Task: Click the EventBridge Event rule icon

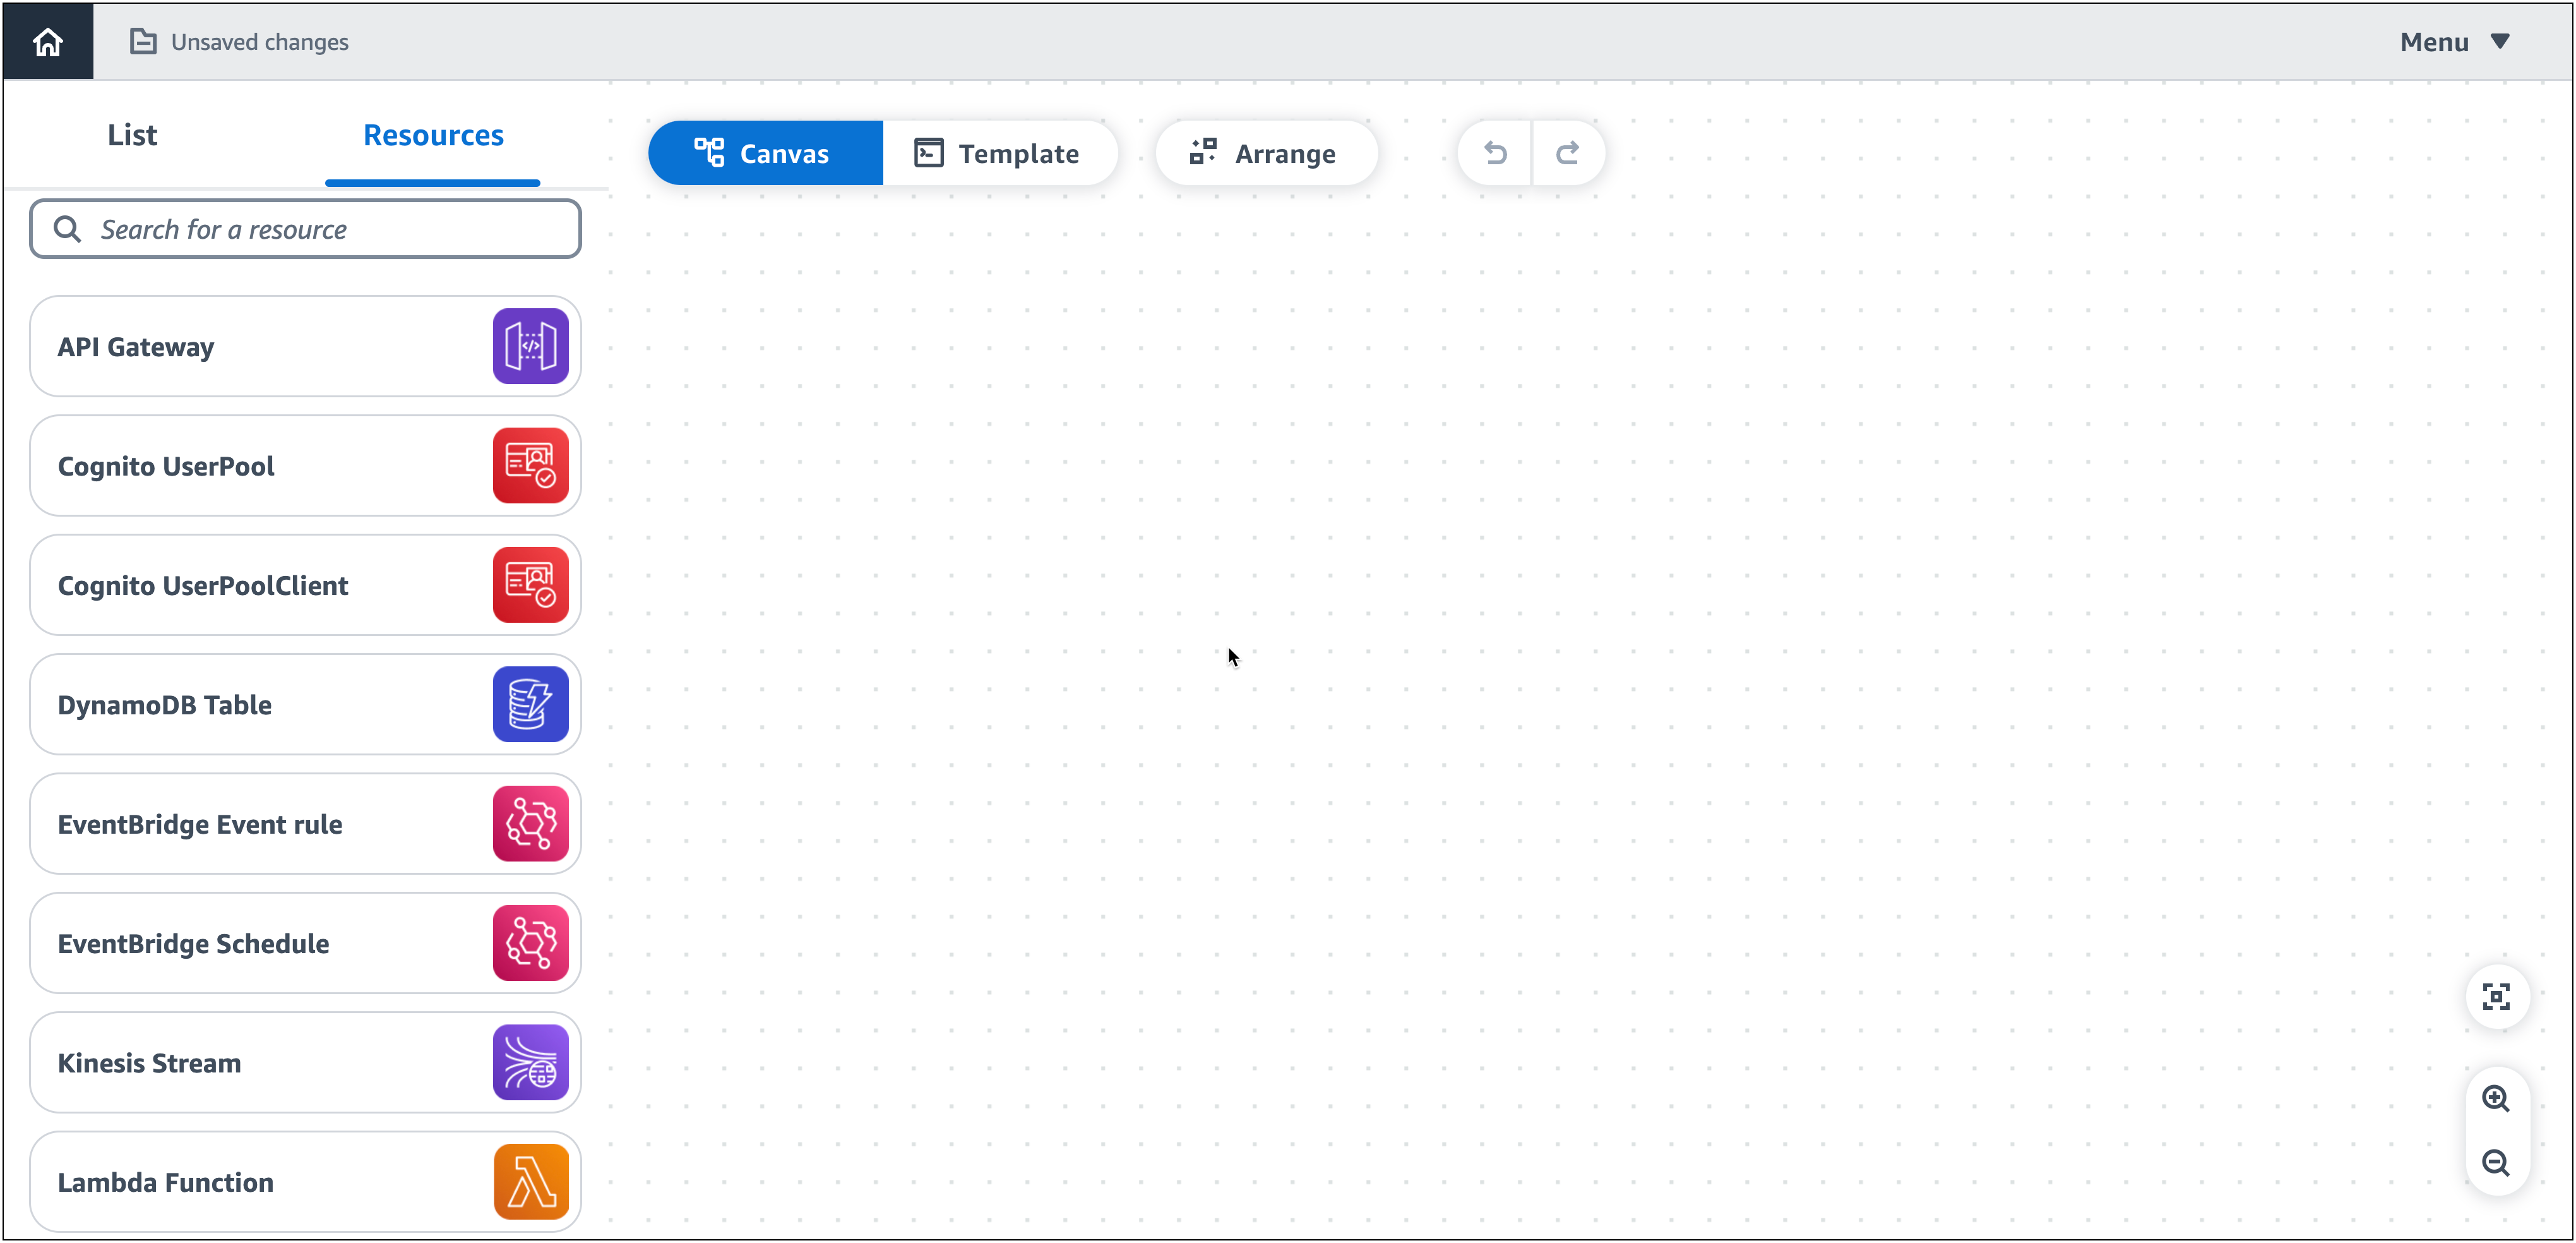Action: click(530, 822)
